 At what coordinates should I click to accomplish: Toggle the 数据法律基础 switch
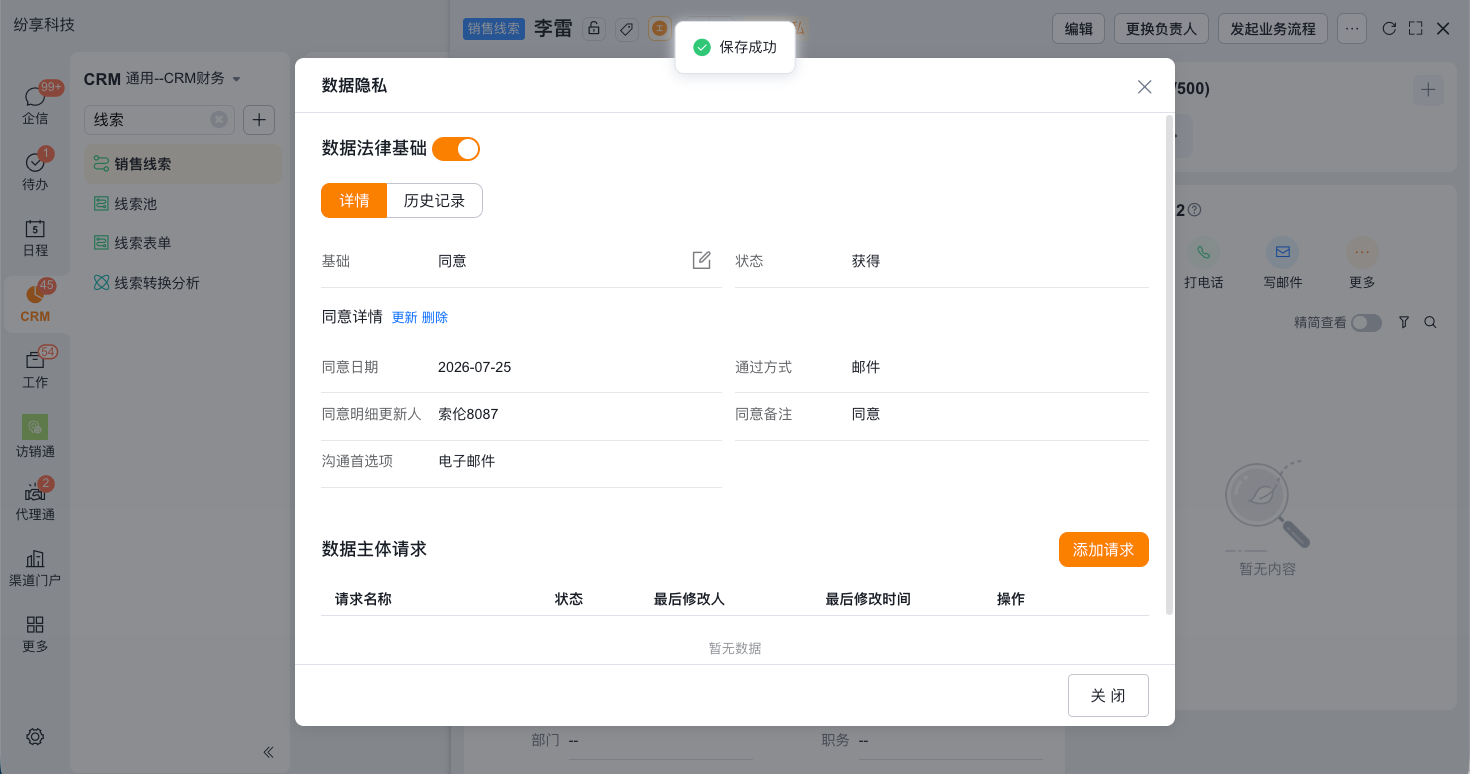(456, 148)
